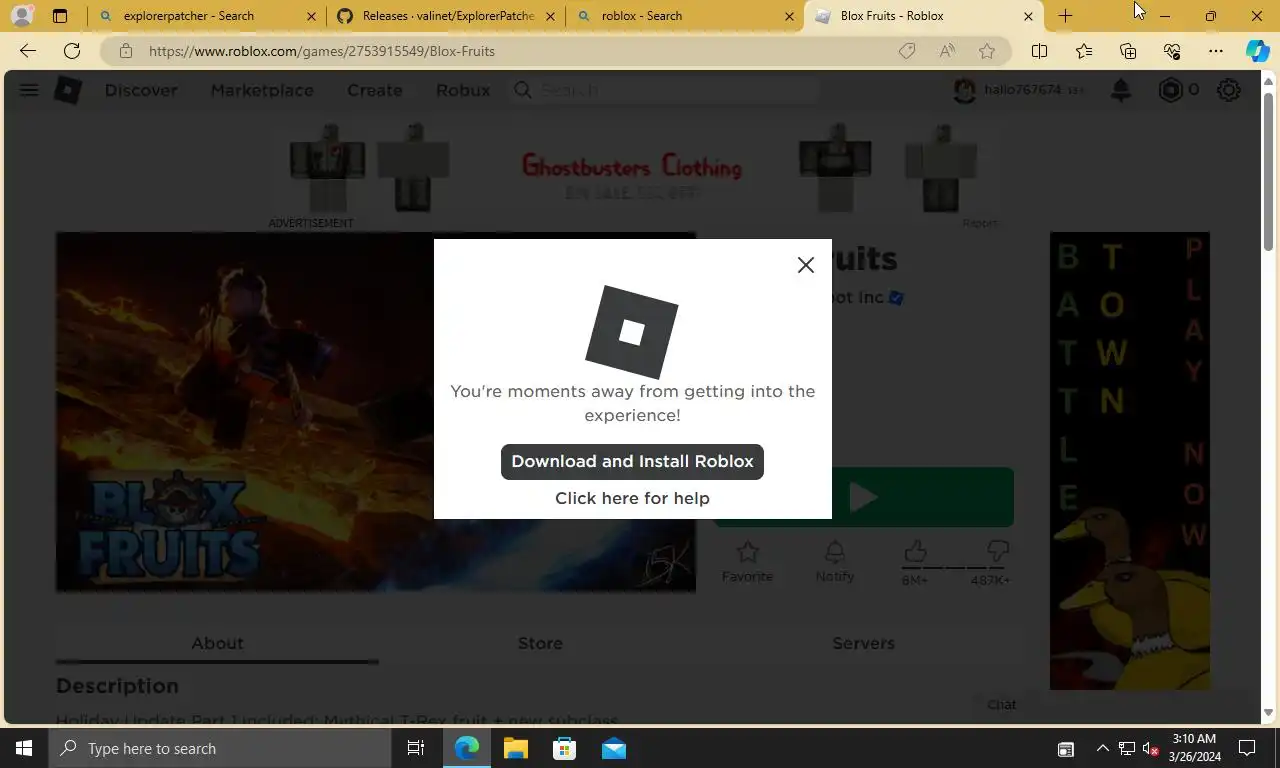Open the hallo767674 user profile
The image size is (1280, 768).
point(1019,90)
